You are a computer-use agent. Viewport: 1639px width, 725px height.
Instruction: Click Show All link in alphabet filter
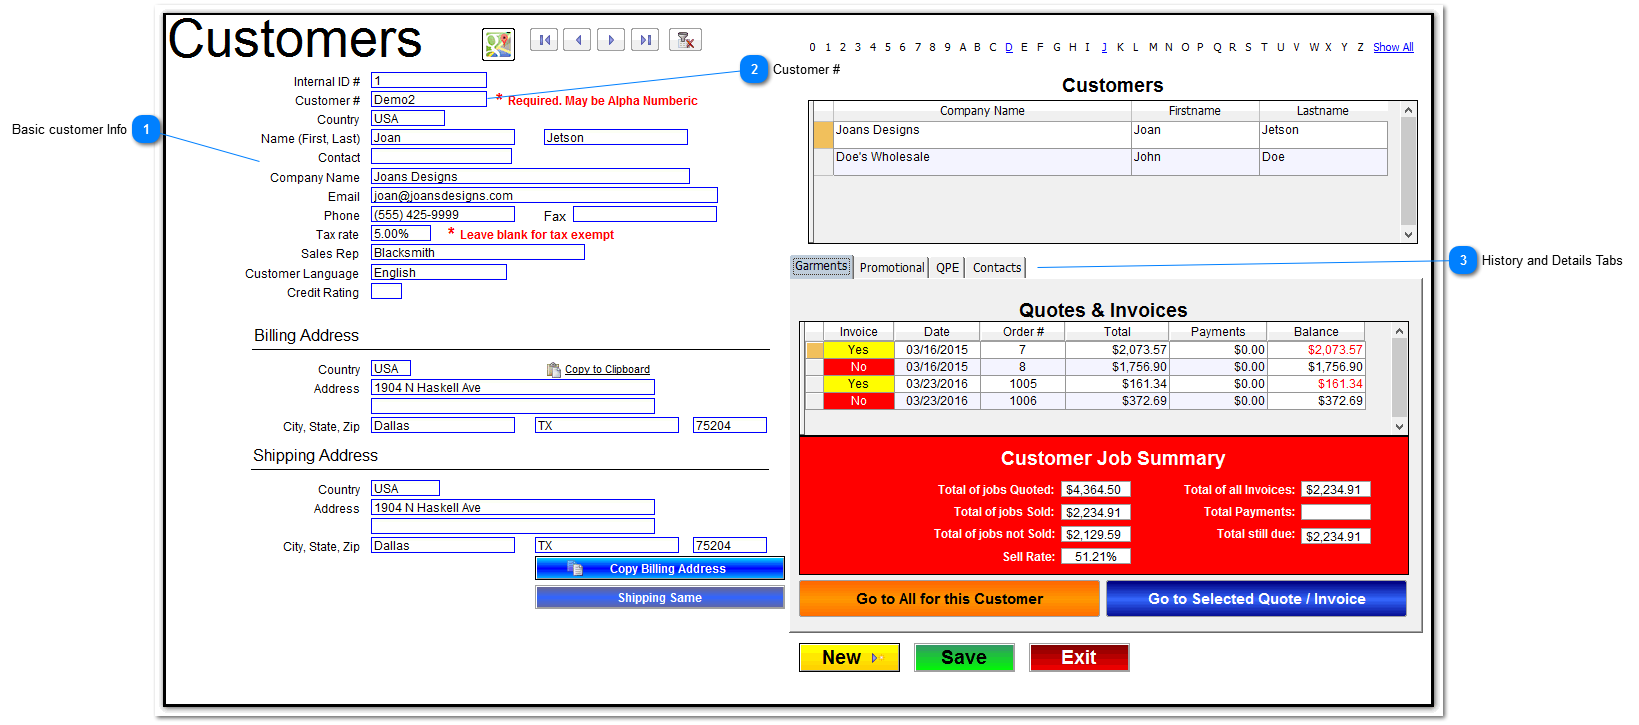tap(1392, 47)
